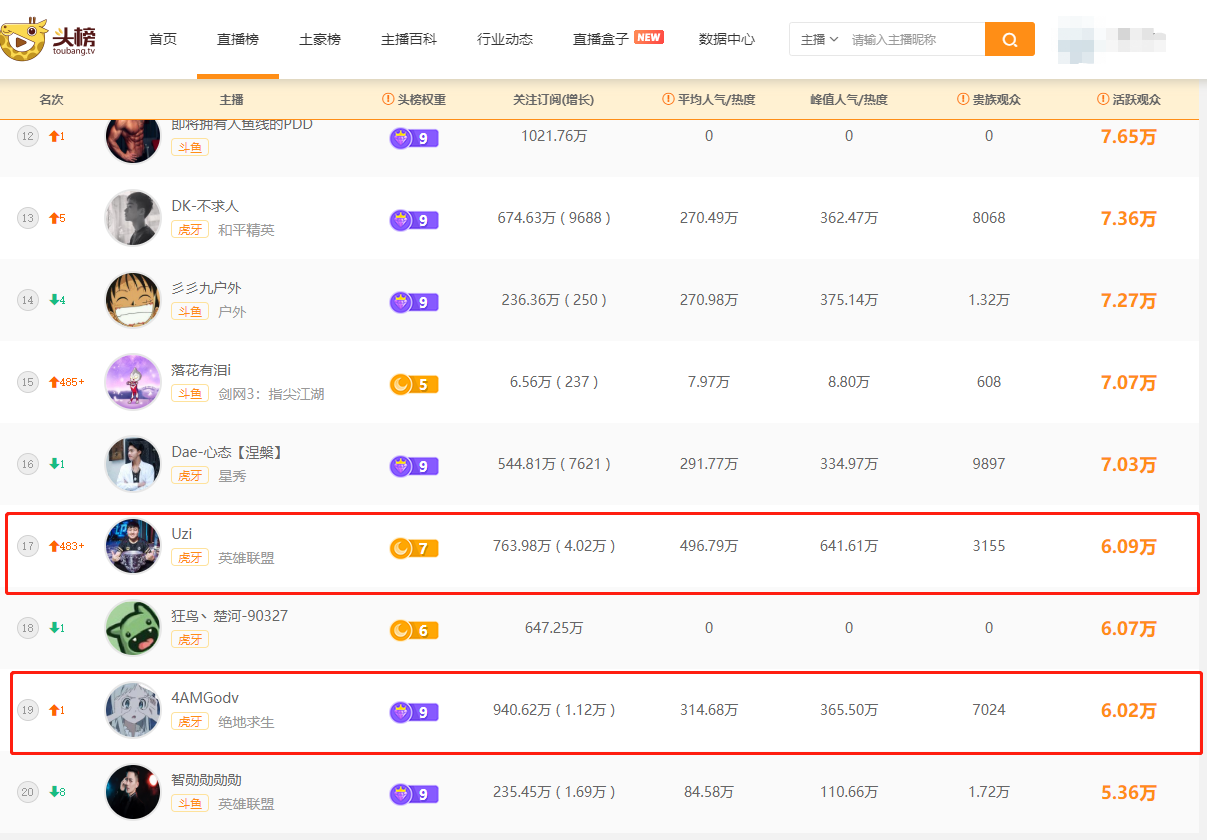Open the 主播 search type dropdown
This screenshot has height=840, width=1207.
[819, 40]
